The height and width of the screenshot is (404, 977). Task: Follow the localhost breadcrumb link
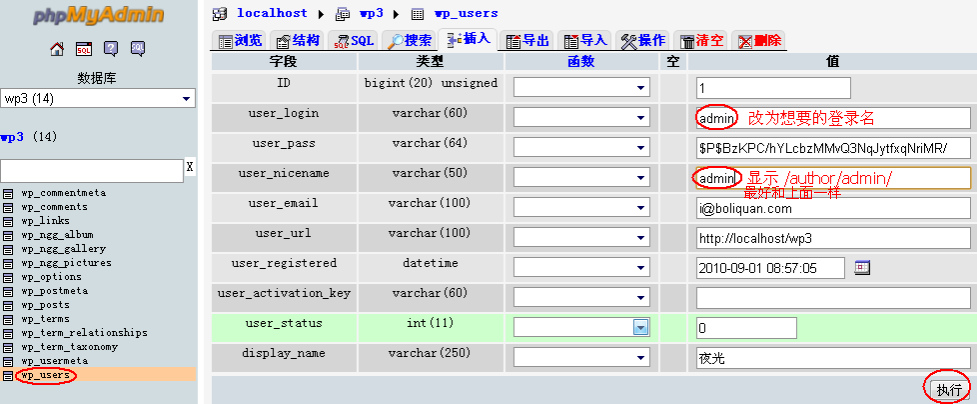[272, 13]
